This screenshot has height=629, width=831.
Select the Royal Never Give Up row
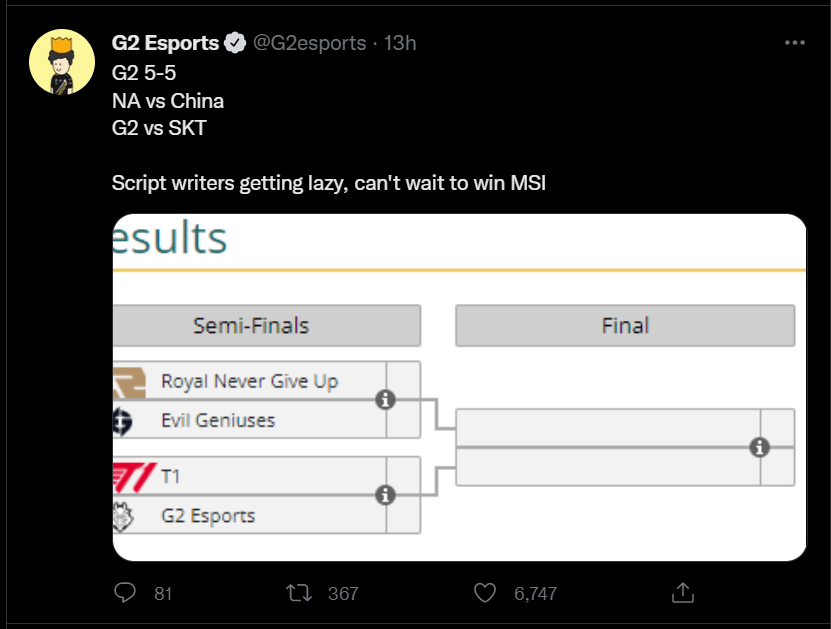coord(267,380)
